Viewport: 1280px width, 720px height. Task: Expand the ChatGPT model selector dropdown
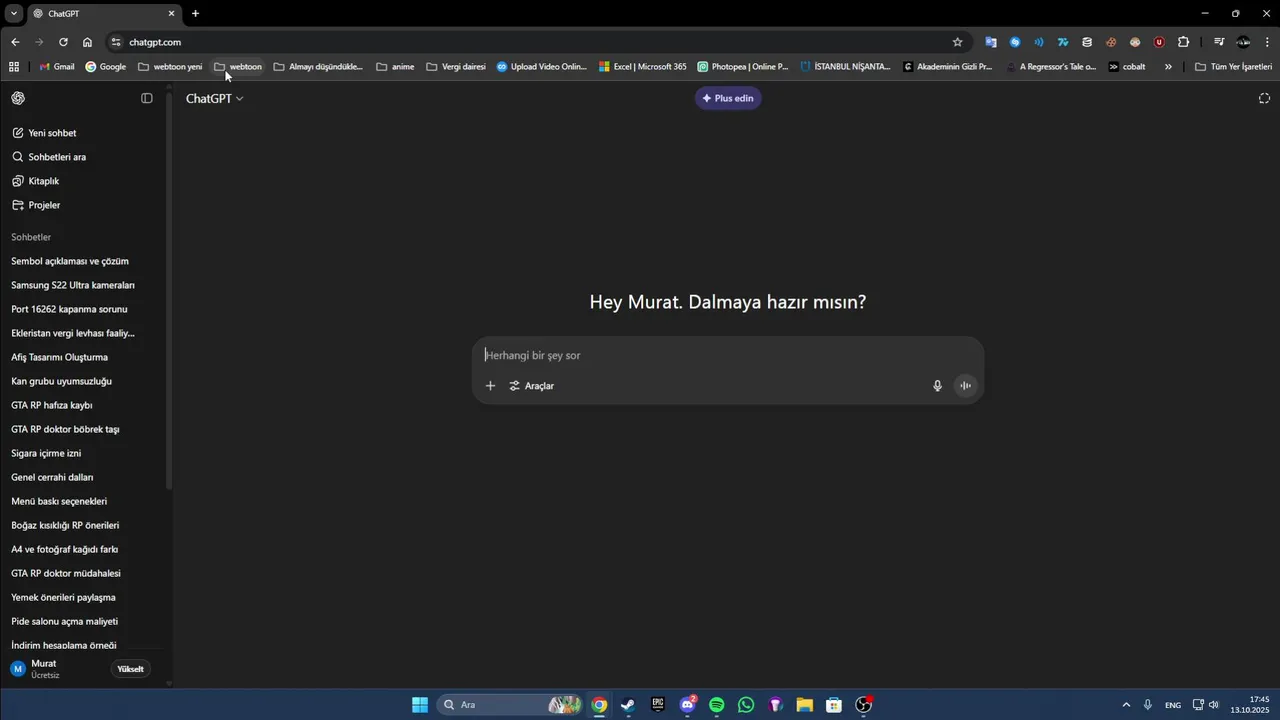click(214, 98)
